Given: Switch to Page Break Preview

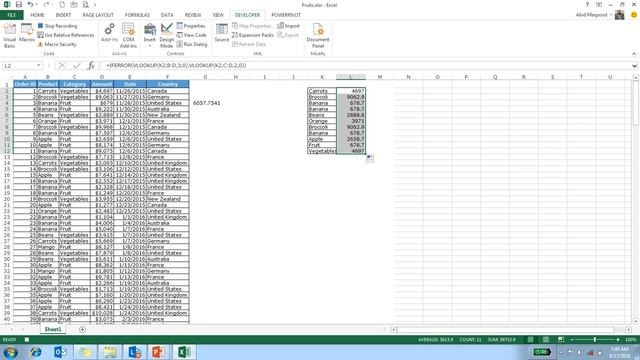Looking at the screenshot, I should click(x=561, y=340).
